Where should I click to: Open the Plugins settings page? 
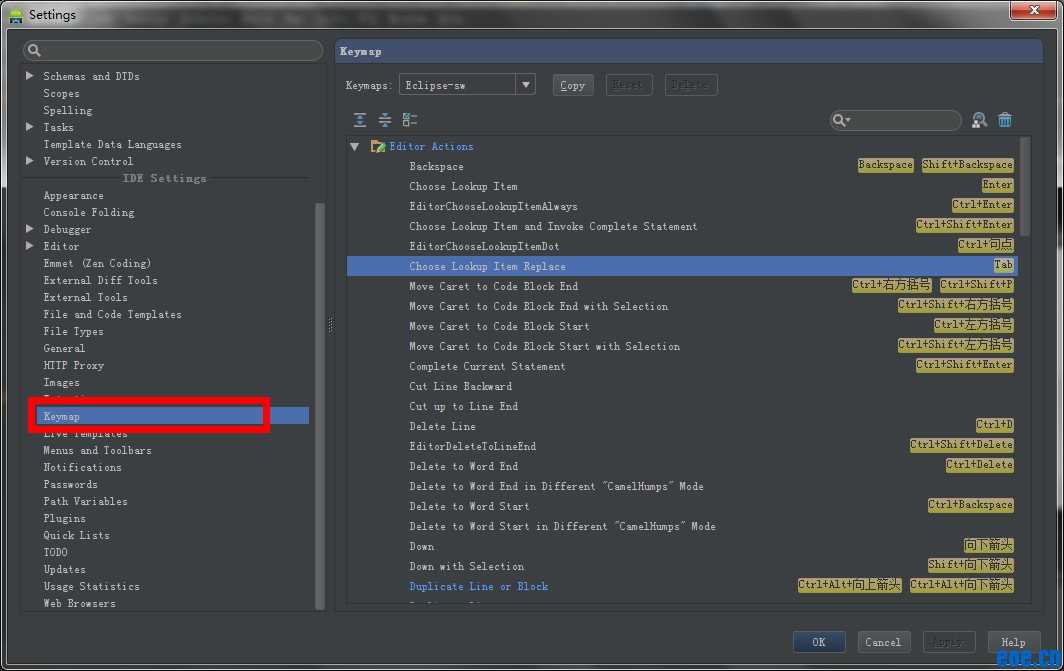(65, 518)
